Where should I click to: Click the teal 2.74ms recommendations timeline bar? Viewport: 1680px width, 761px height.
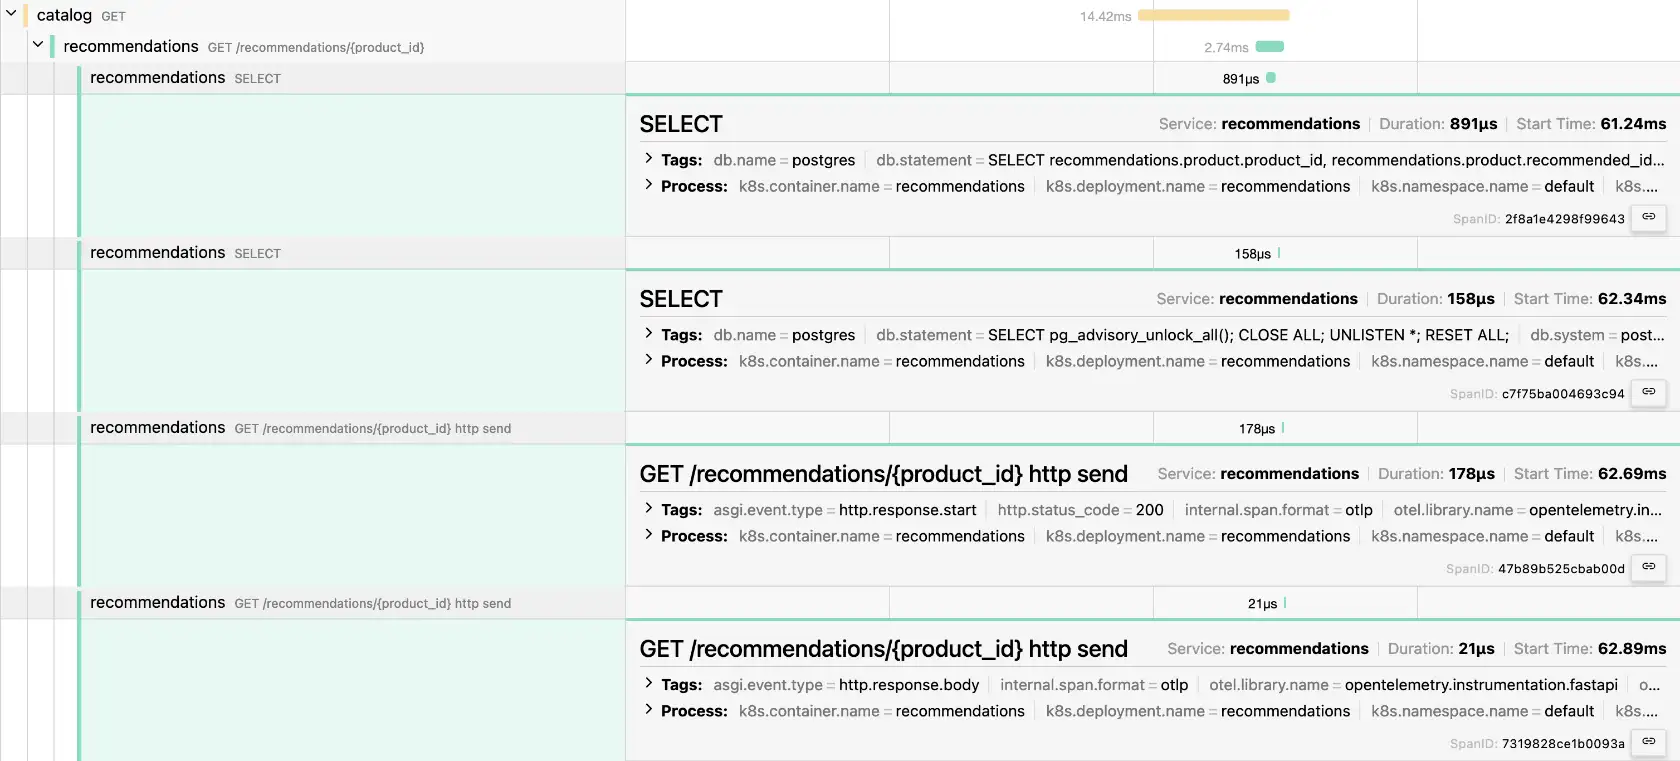pyautogui.click(x=1269, y=47)
